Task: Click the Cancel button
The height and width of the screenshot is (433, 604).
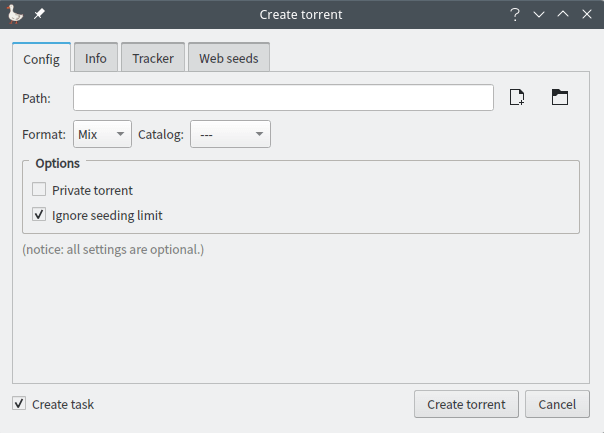Action: pyautogui.click(x=557, y=404)
